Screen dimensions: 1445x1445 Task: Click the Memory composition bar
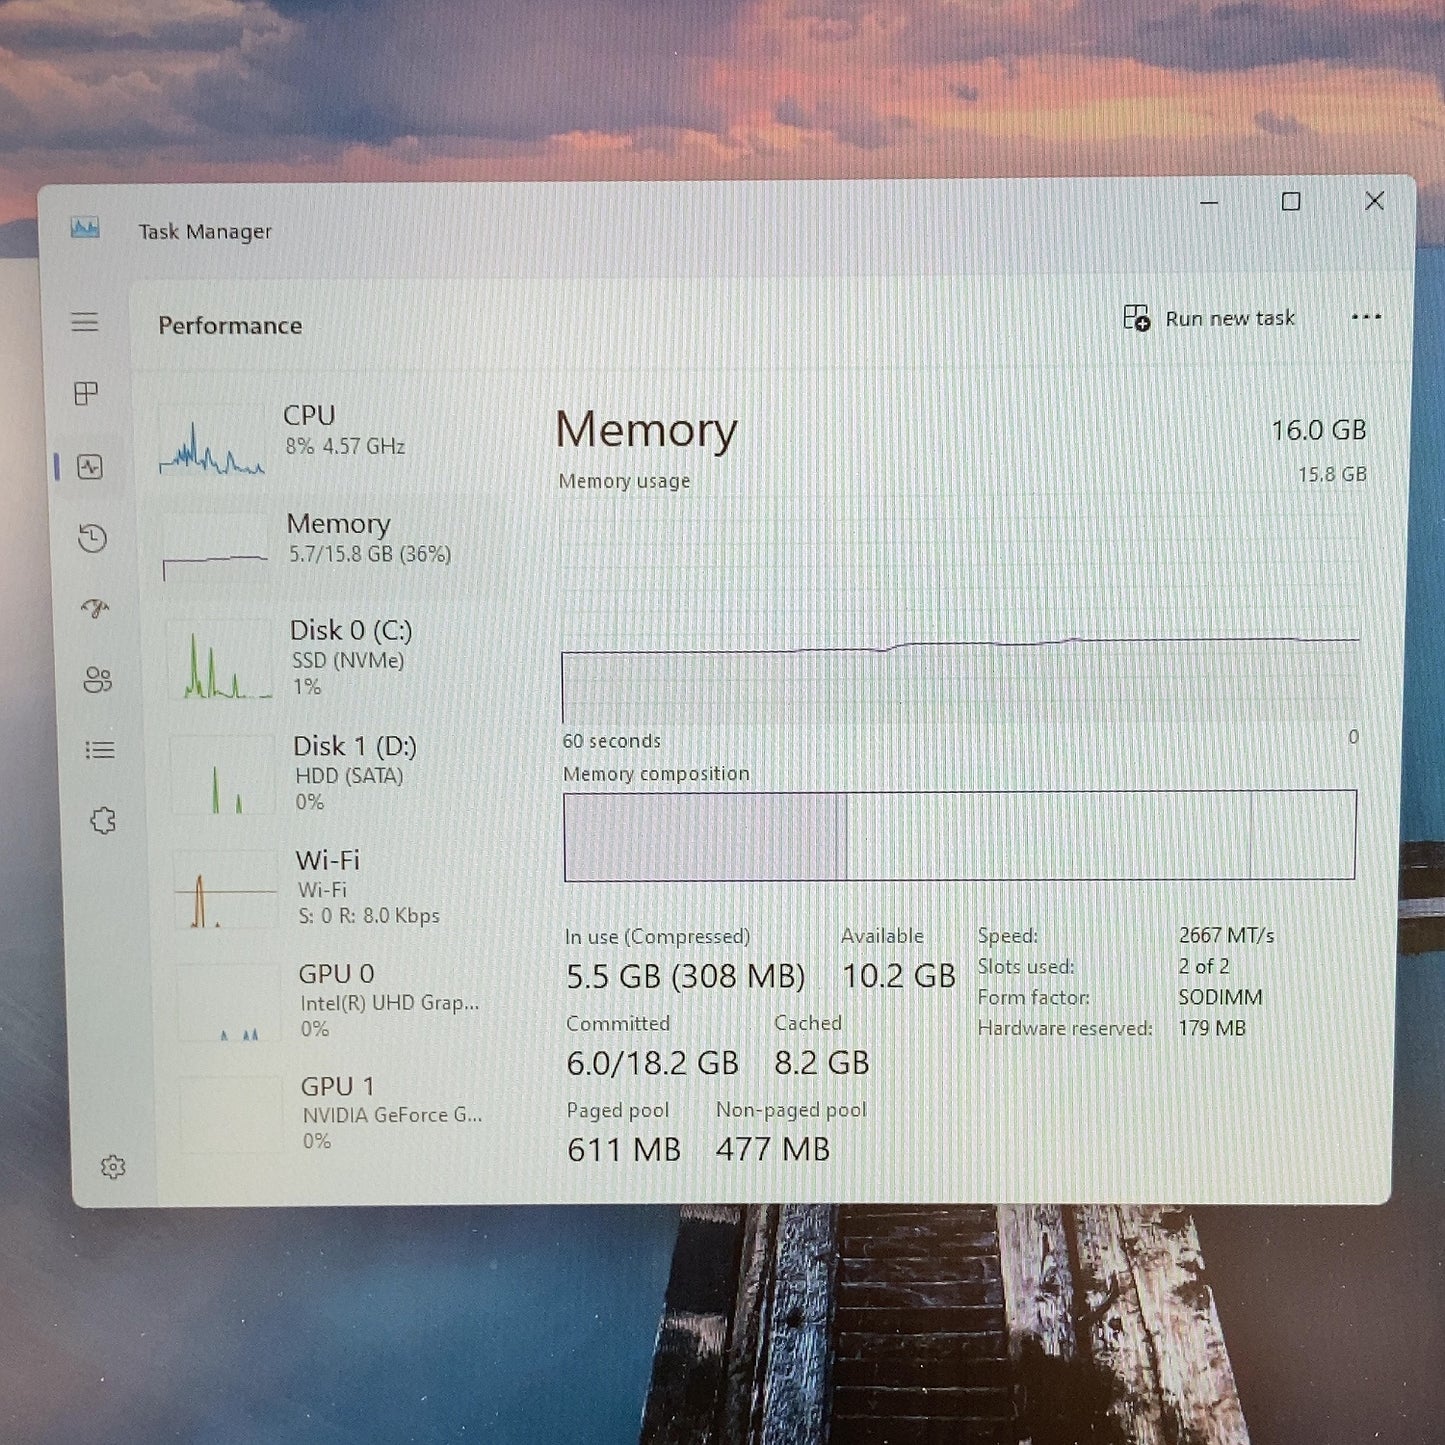960,835
